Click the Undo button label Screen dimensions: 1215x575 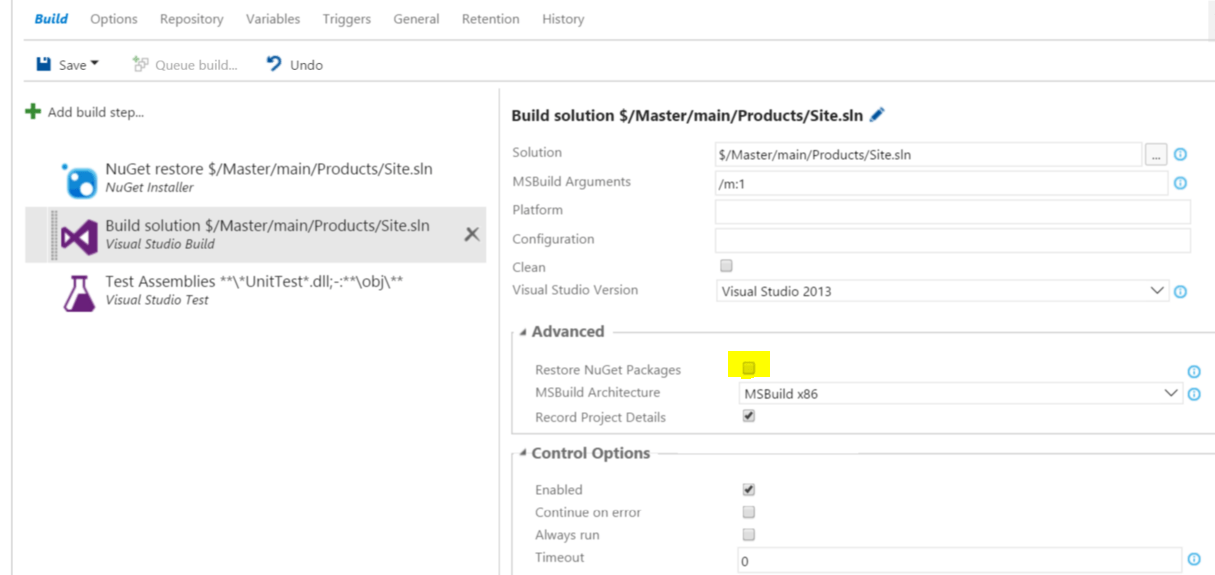pos(306,65)
